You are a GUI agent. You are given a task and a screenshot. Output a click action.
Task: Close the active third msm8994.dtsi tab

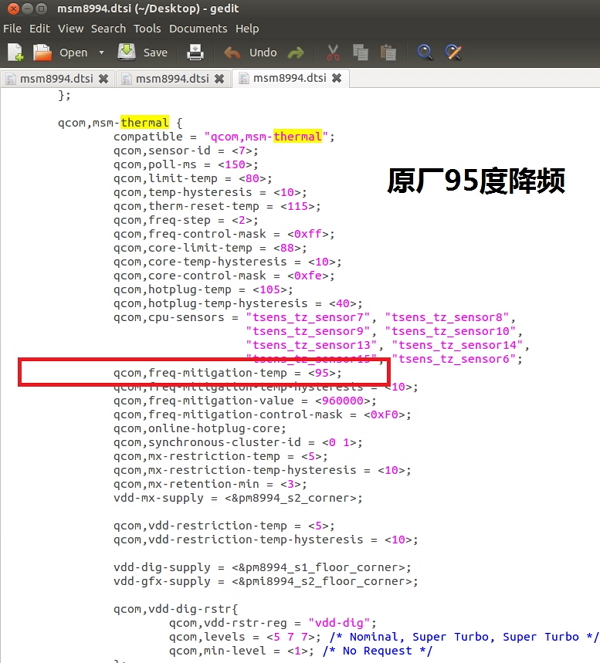click(336, 78)
